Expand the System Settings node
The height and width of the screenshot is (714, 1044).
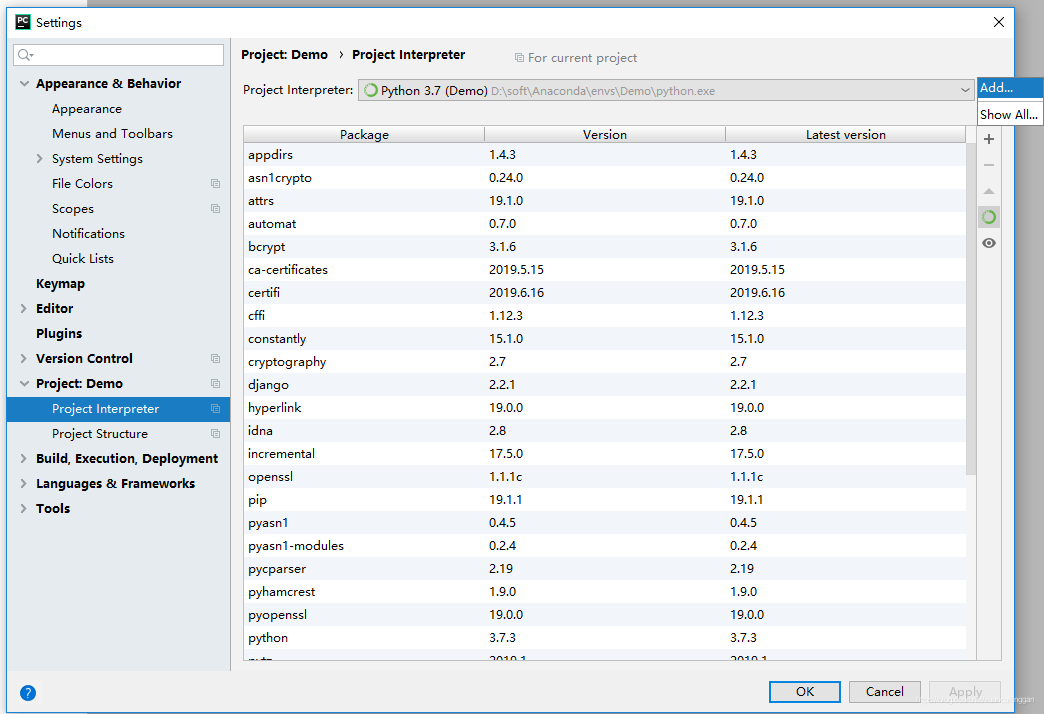(x=39, y=159)
